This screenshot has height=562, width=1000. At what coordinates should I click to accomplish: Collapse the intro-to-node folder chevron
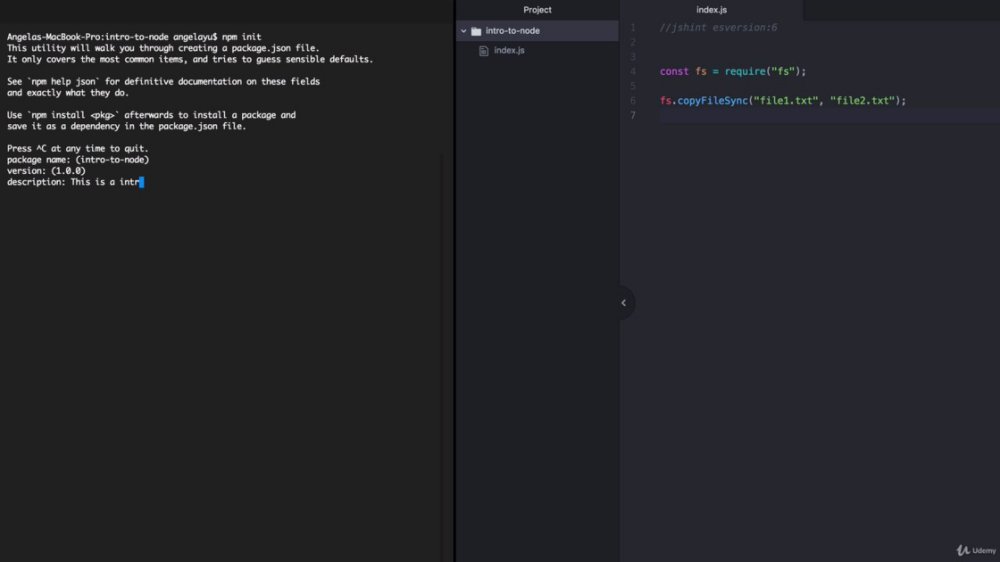pos(464,31)
